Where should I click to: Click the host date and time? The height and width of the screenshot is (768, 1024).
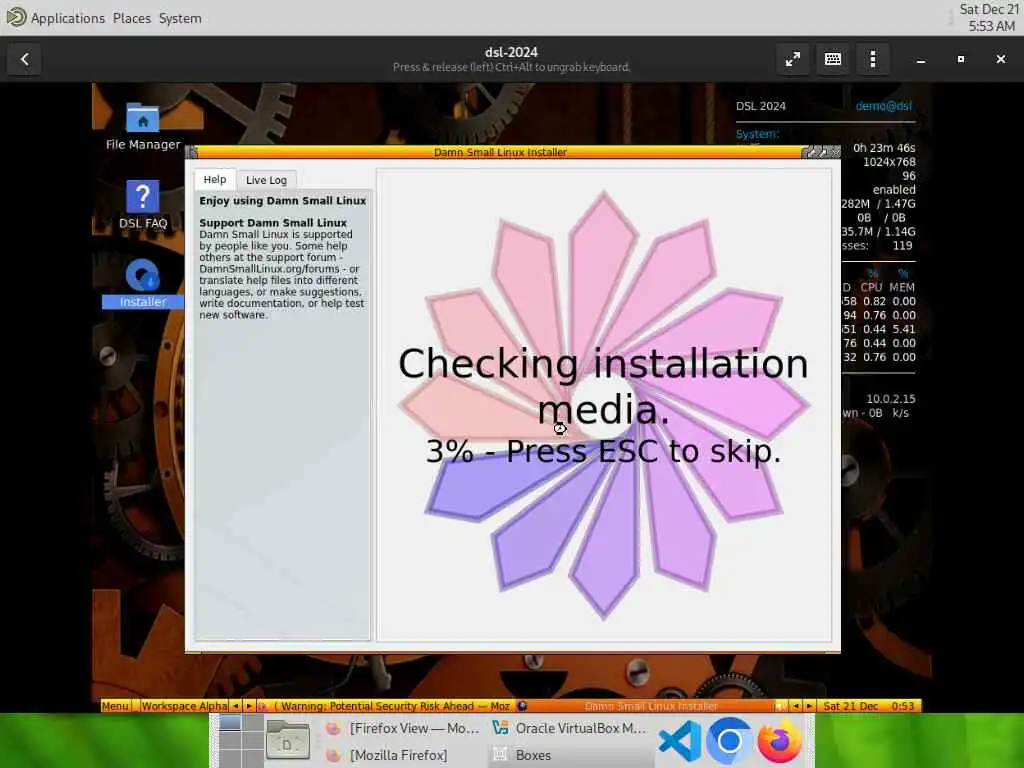(x=989, y=18)
